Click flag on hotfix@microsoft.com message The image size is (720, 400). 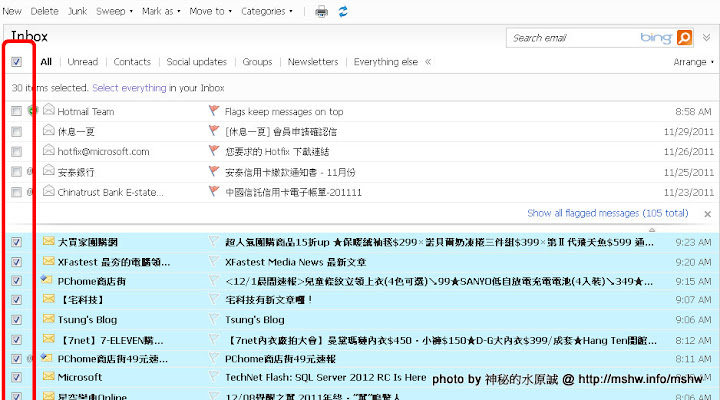click(x=214, y=151)
